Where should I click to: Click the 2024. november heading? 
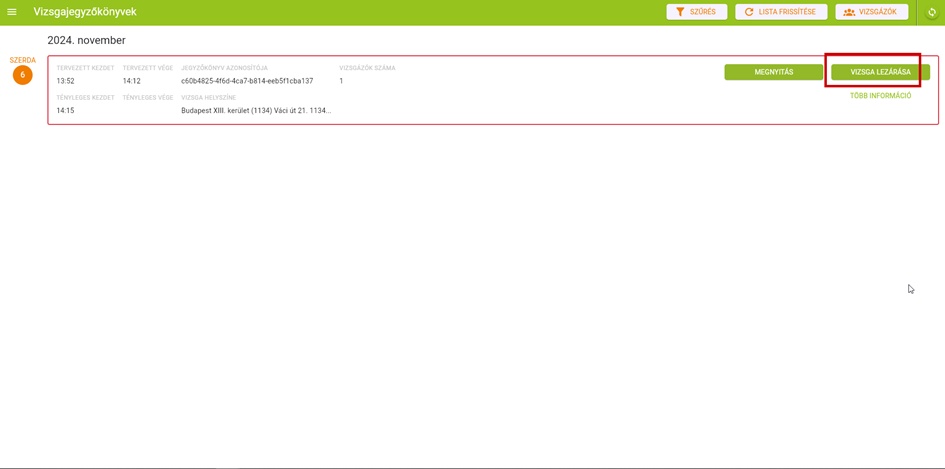(86, 40)
